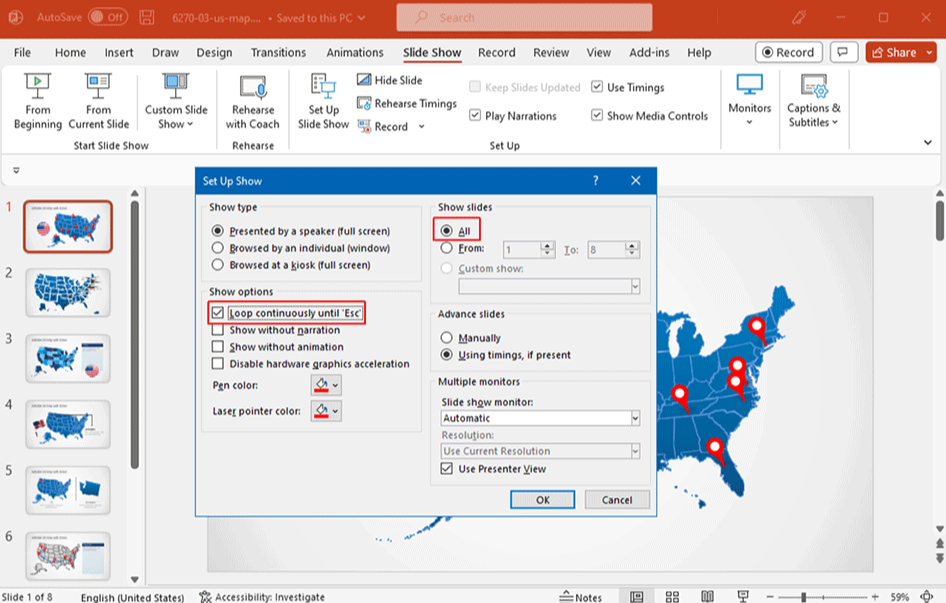
Task: Click the Share button
Action: click(x=894, y=53)
